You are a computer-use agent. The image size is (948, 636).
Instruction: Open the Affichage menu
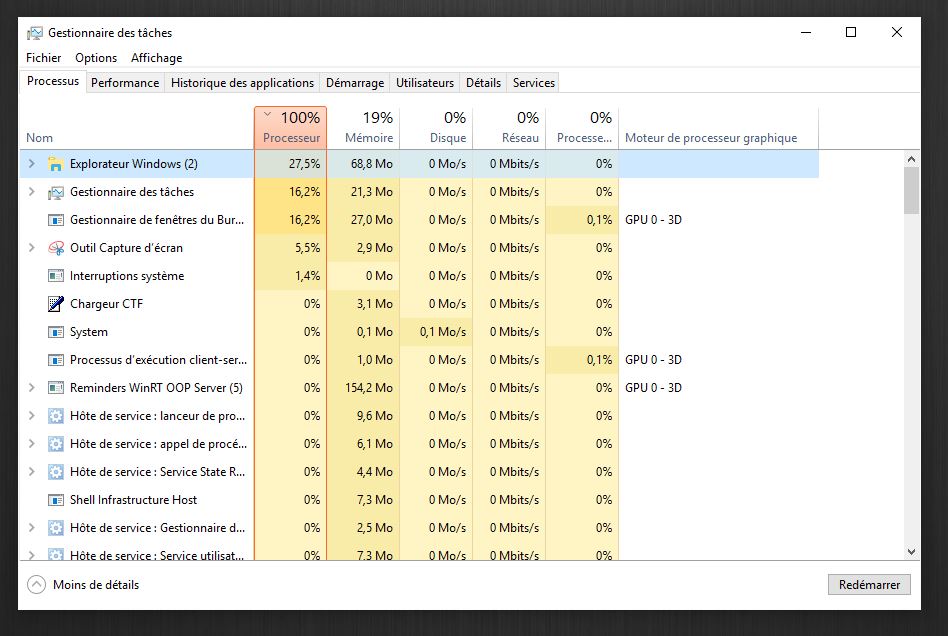(x=157, y=58)
